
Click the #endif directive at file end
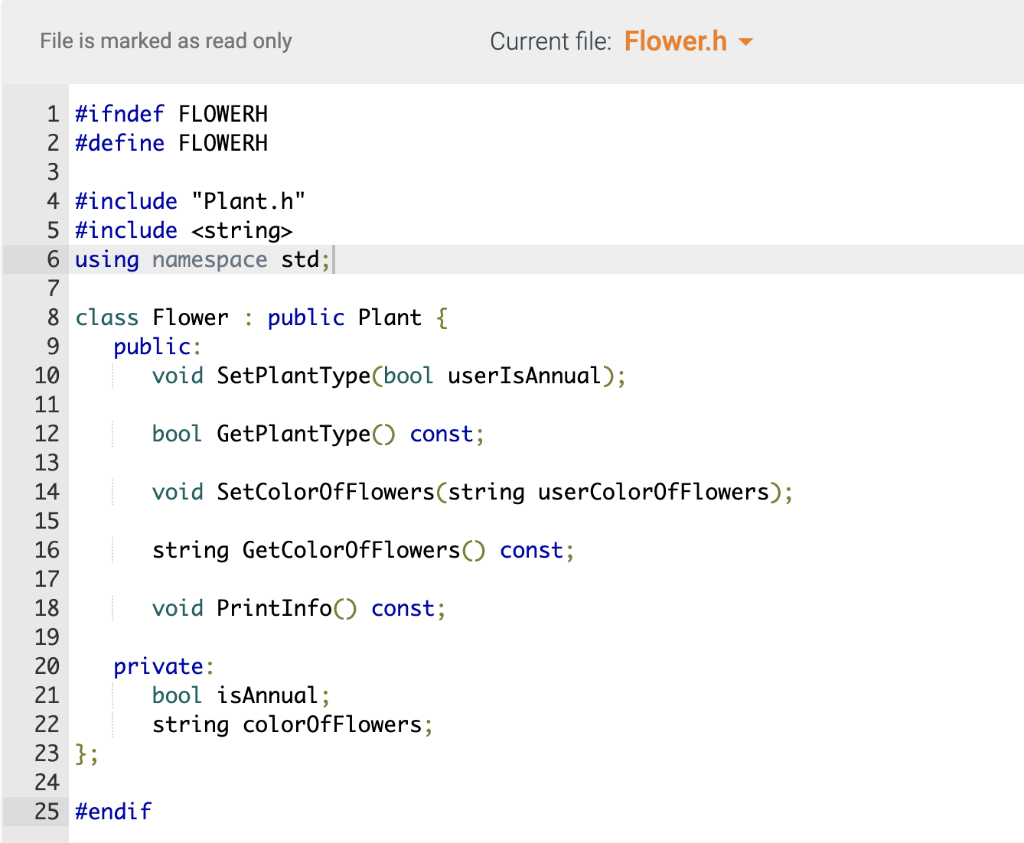[113, 811]
